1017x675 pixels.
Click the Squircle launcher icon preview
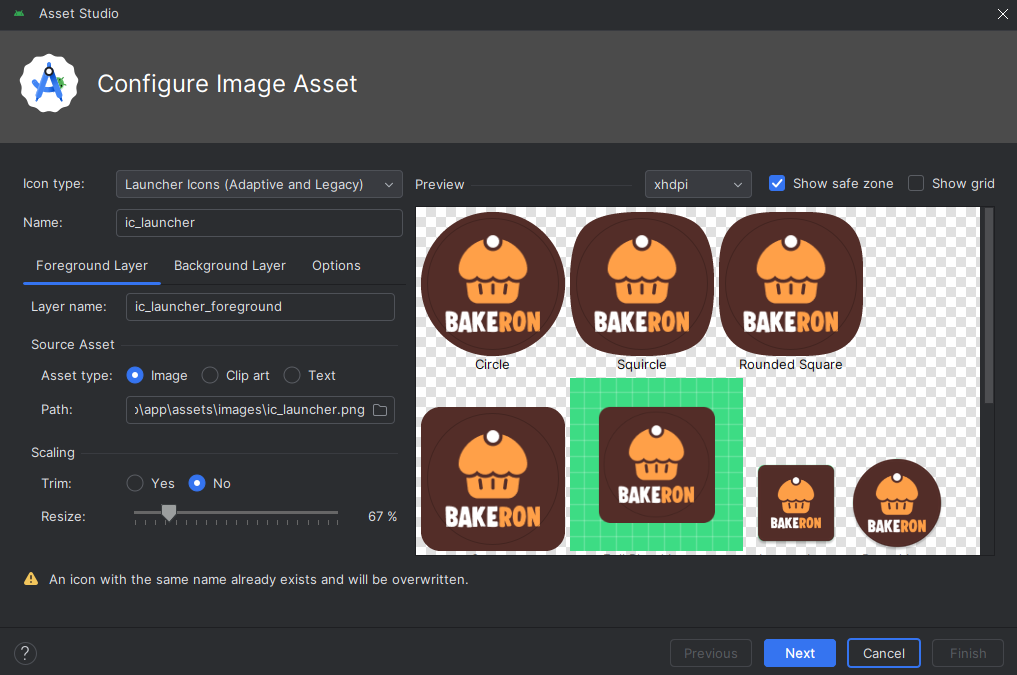[641, 284]
